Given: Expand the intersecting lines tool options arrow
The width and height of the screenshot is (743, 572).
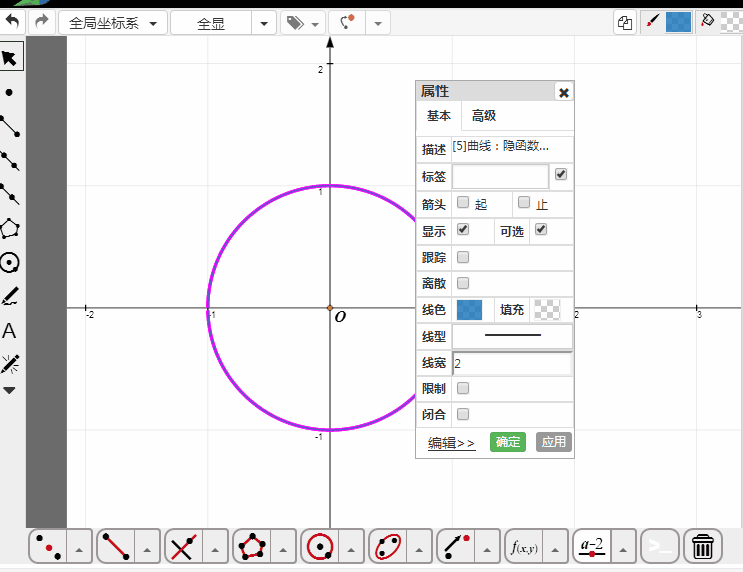Looking at the screenshot, I should [x=215, y=550].
